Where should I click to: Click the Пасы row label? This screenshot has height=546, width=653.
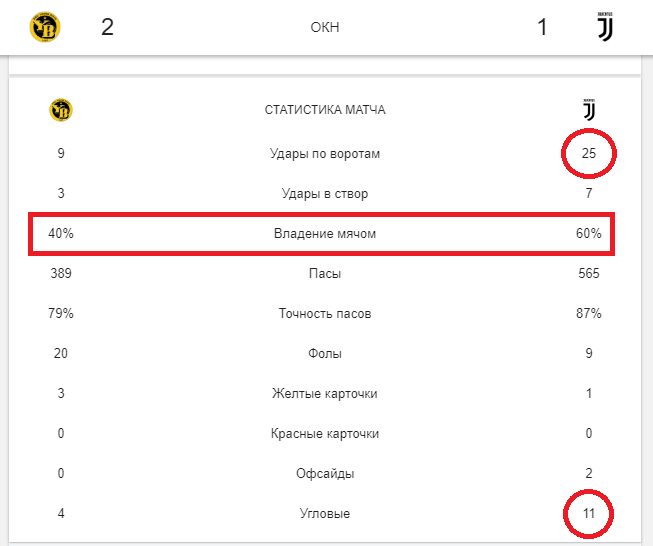tap(325, 273)
